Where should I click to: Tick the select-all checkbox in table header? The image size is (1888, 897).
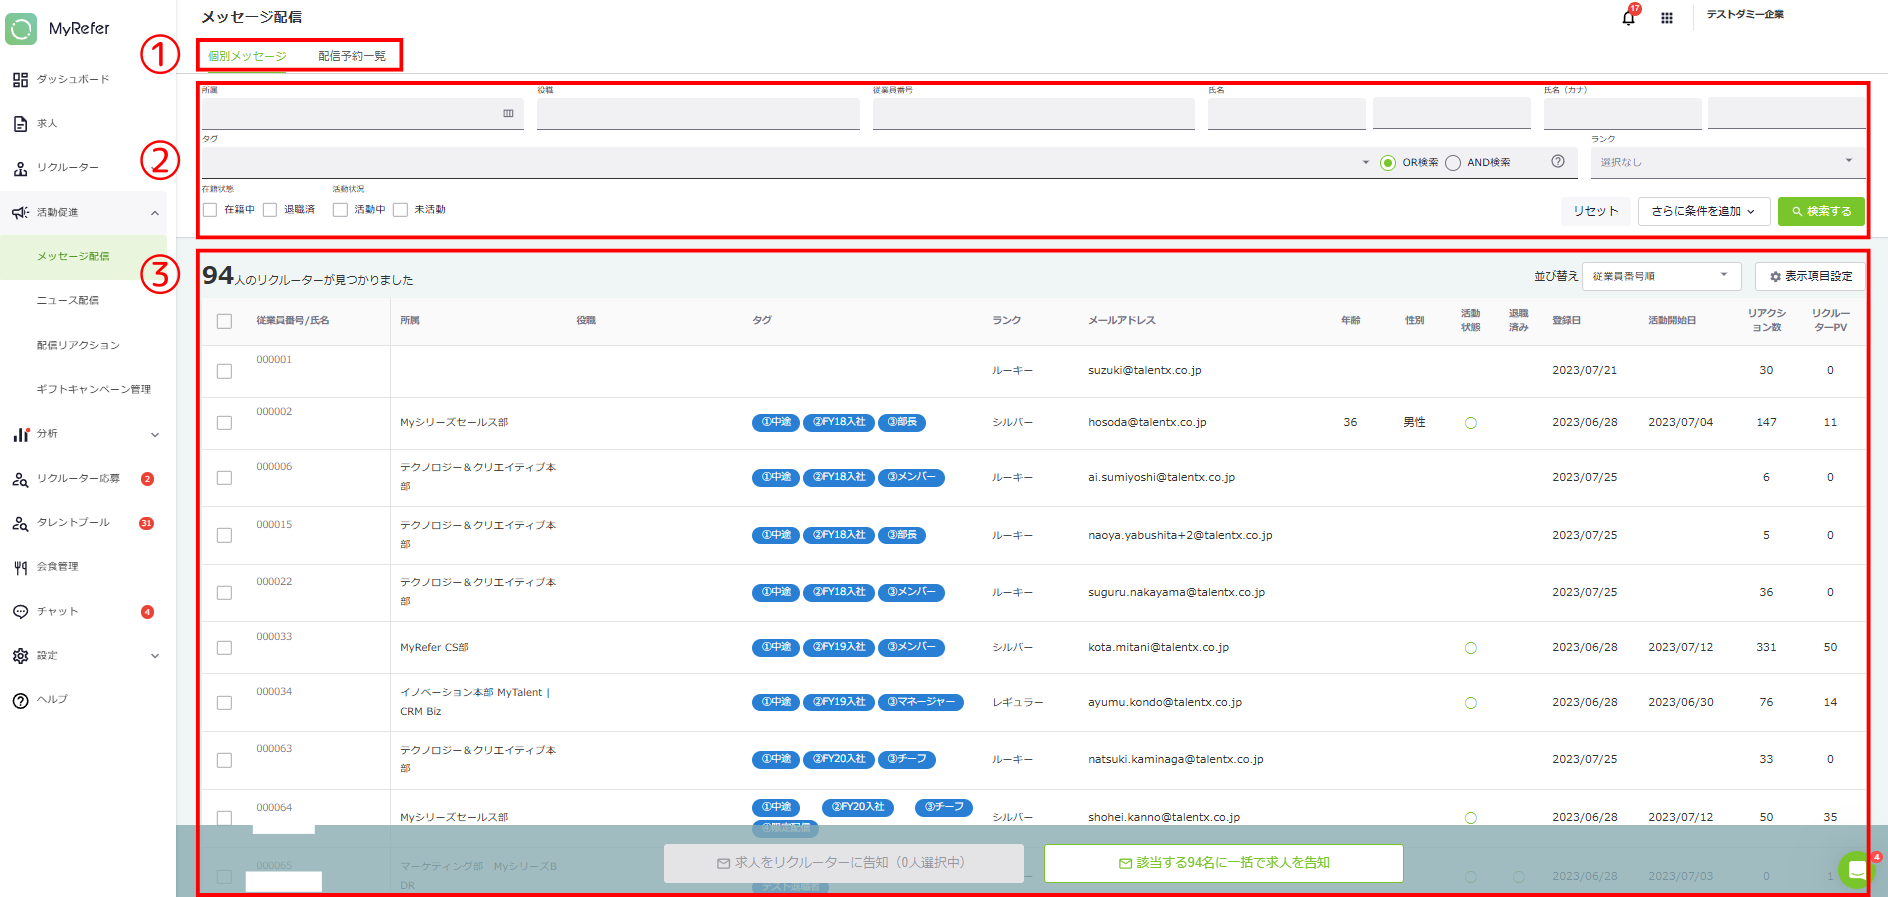click(224, 321)
